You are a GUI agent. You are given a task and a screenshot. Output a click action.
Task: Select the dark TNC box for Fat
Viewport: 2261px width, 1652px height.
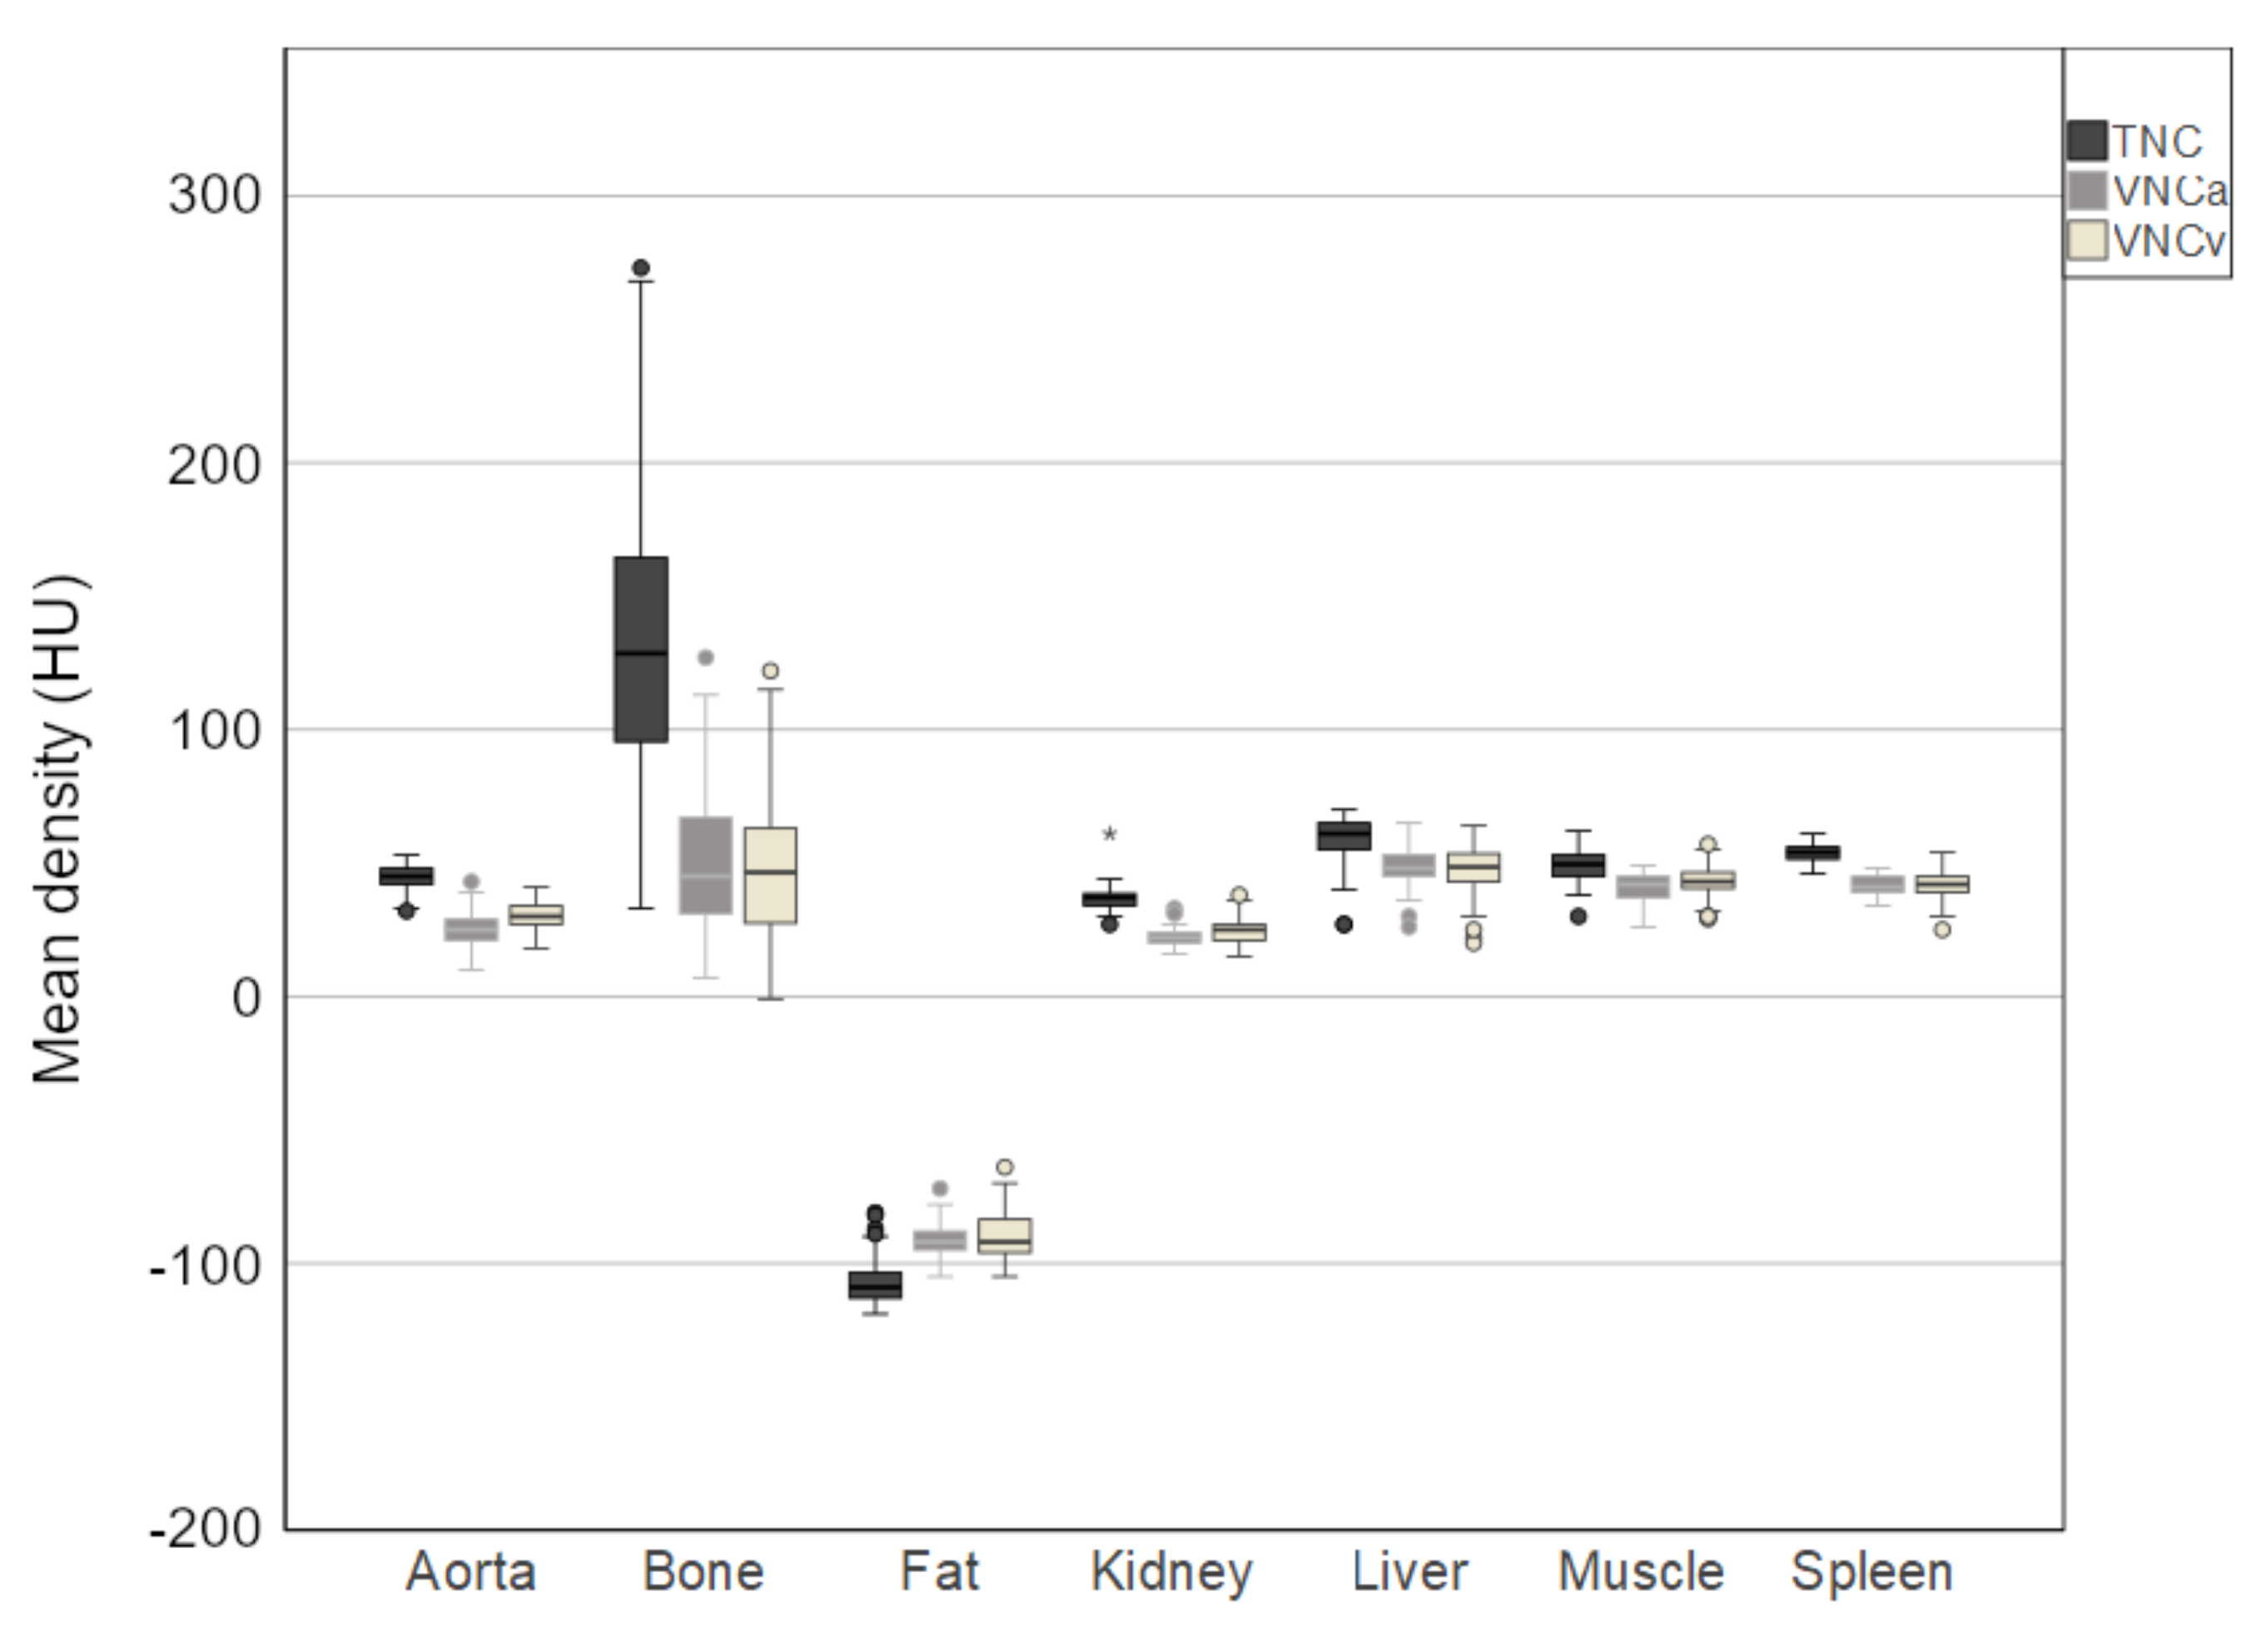875,1285
